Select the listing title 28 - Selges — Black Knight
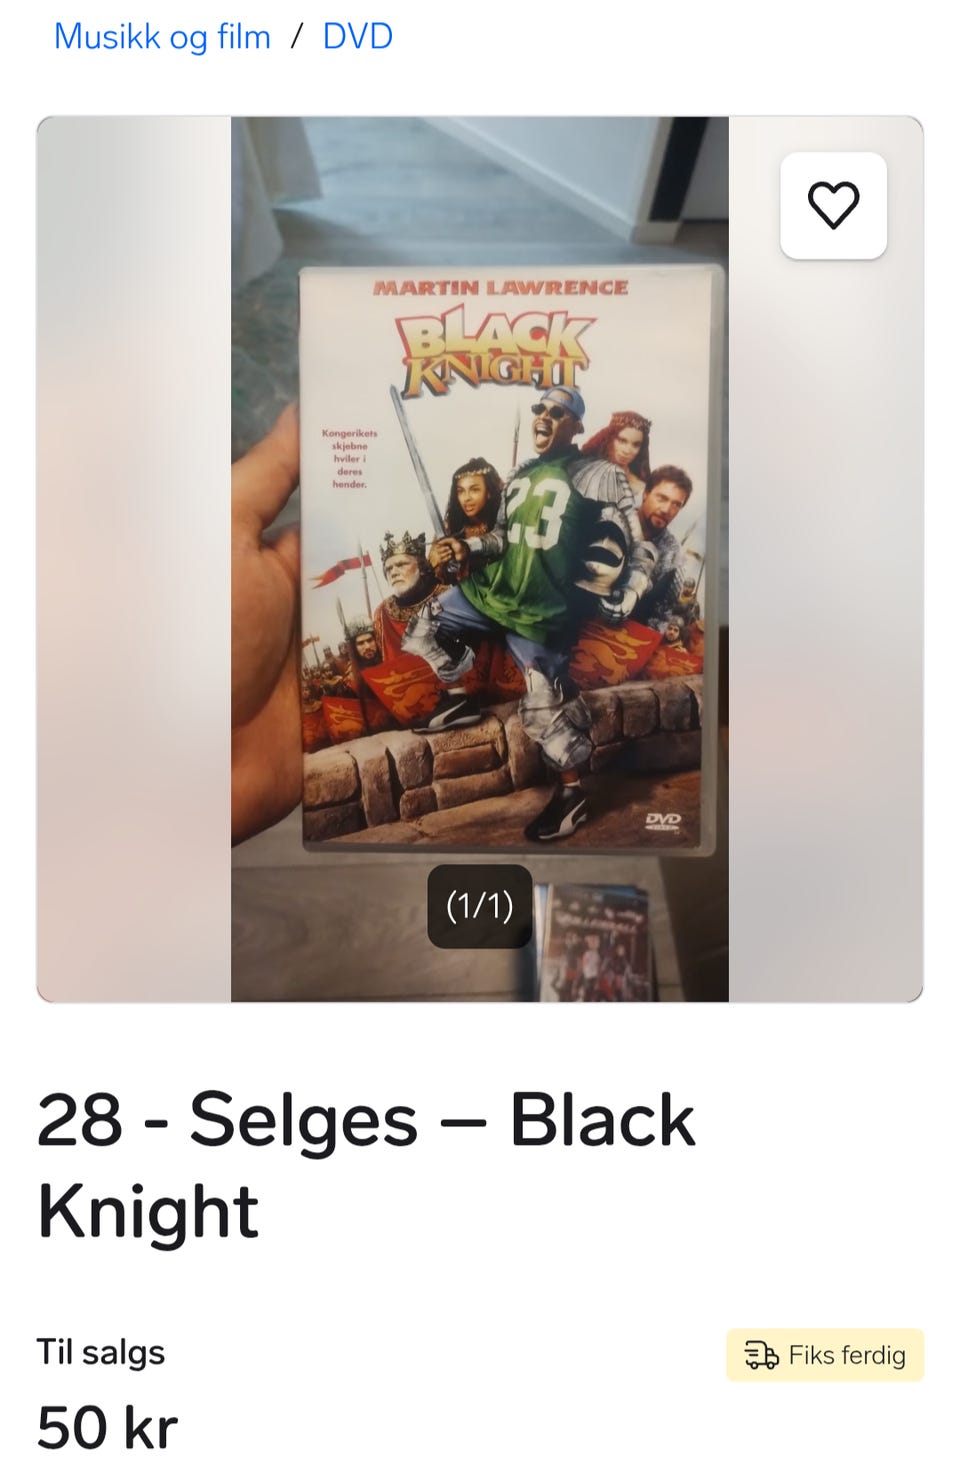The width and height of the screenshot is (960, 1457). (x=366, y=1164)
